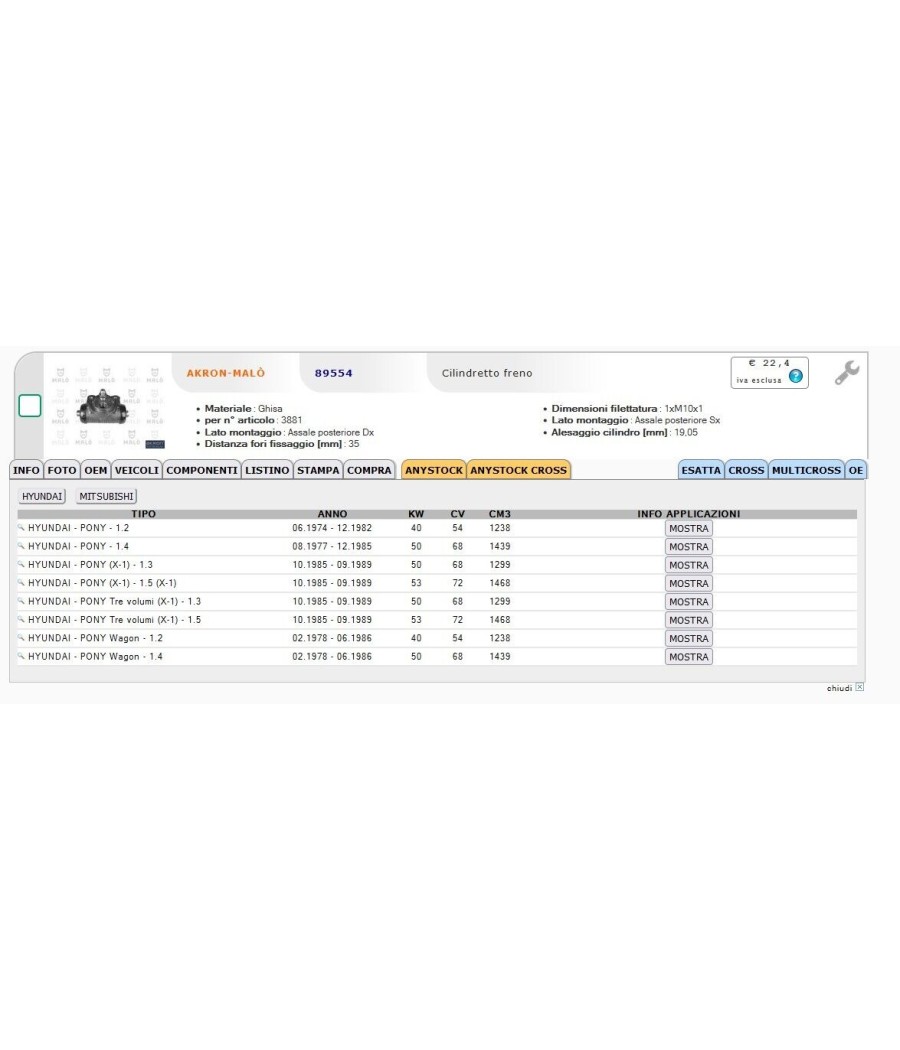The width and height of the screenshot is (900, 1050).
Task: Open the COMPRA tab
Action: click(x=369, y=470)
